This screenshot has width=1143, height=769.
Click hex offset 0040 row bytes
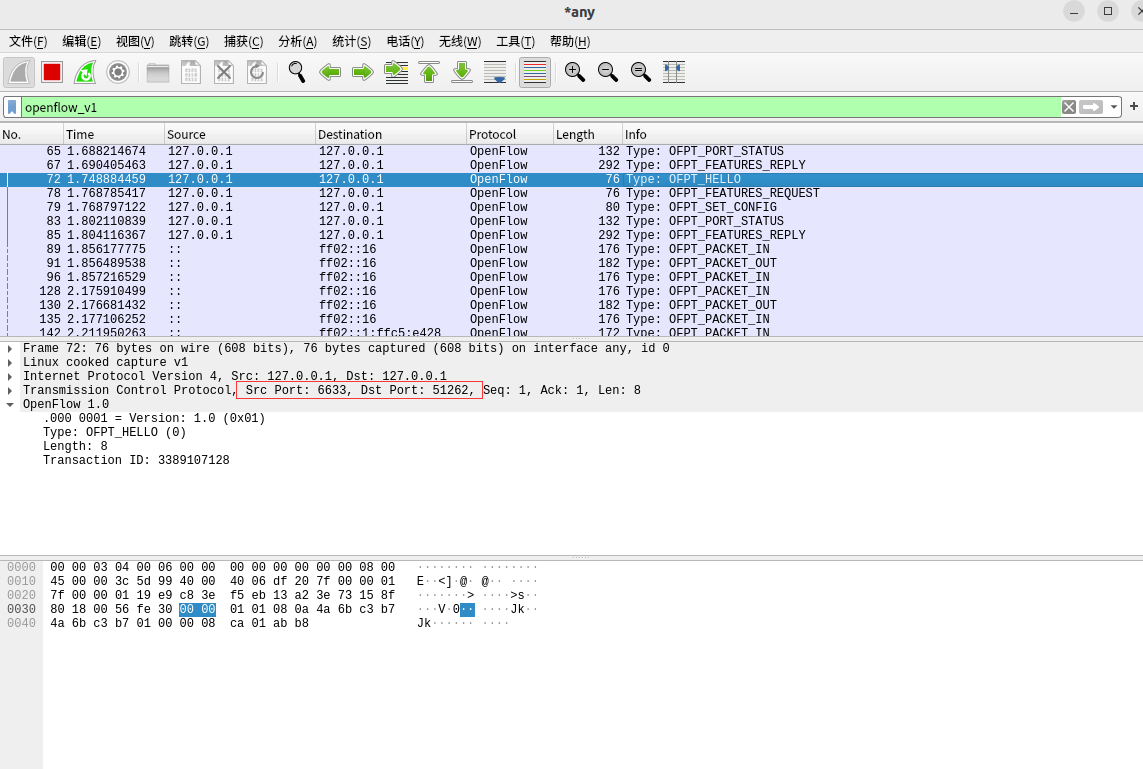coord(179,623)
